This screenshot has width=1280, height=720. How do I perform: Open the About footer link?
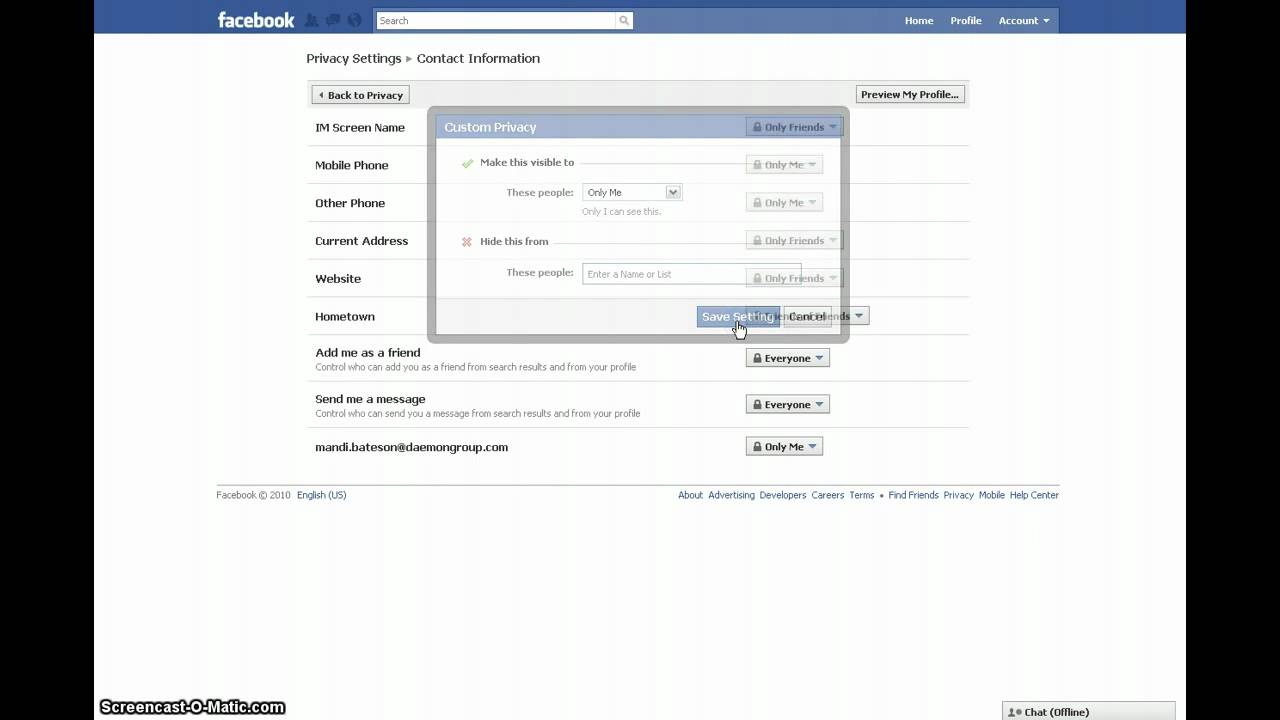690,495
